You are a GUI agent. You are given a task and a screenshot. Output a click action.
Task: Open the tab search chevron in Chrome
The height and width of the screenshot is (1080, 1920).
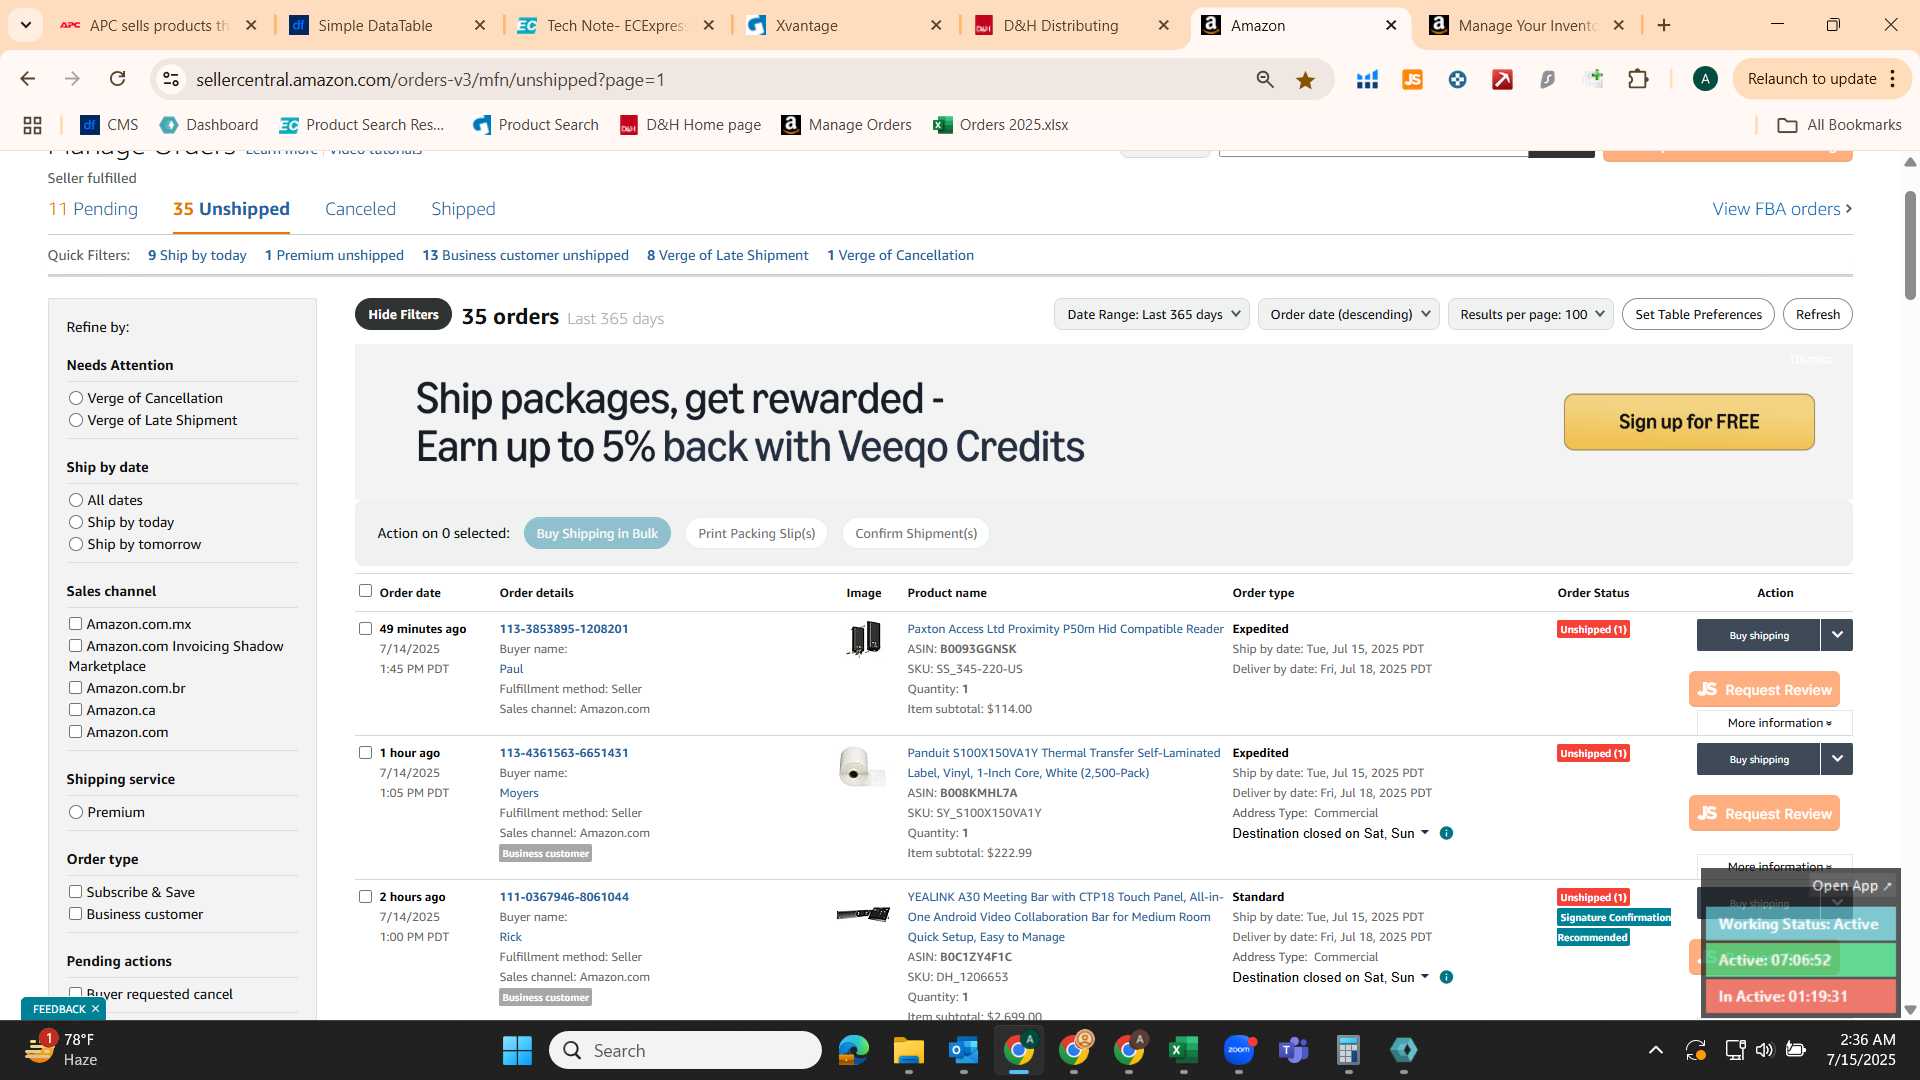(25, 25)
